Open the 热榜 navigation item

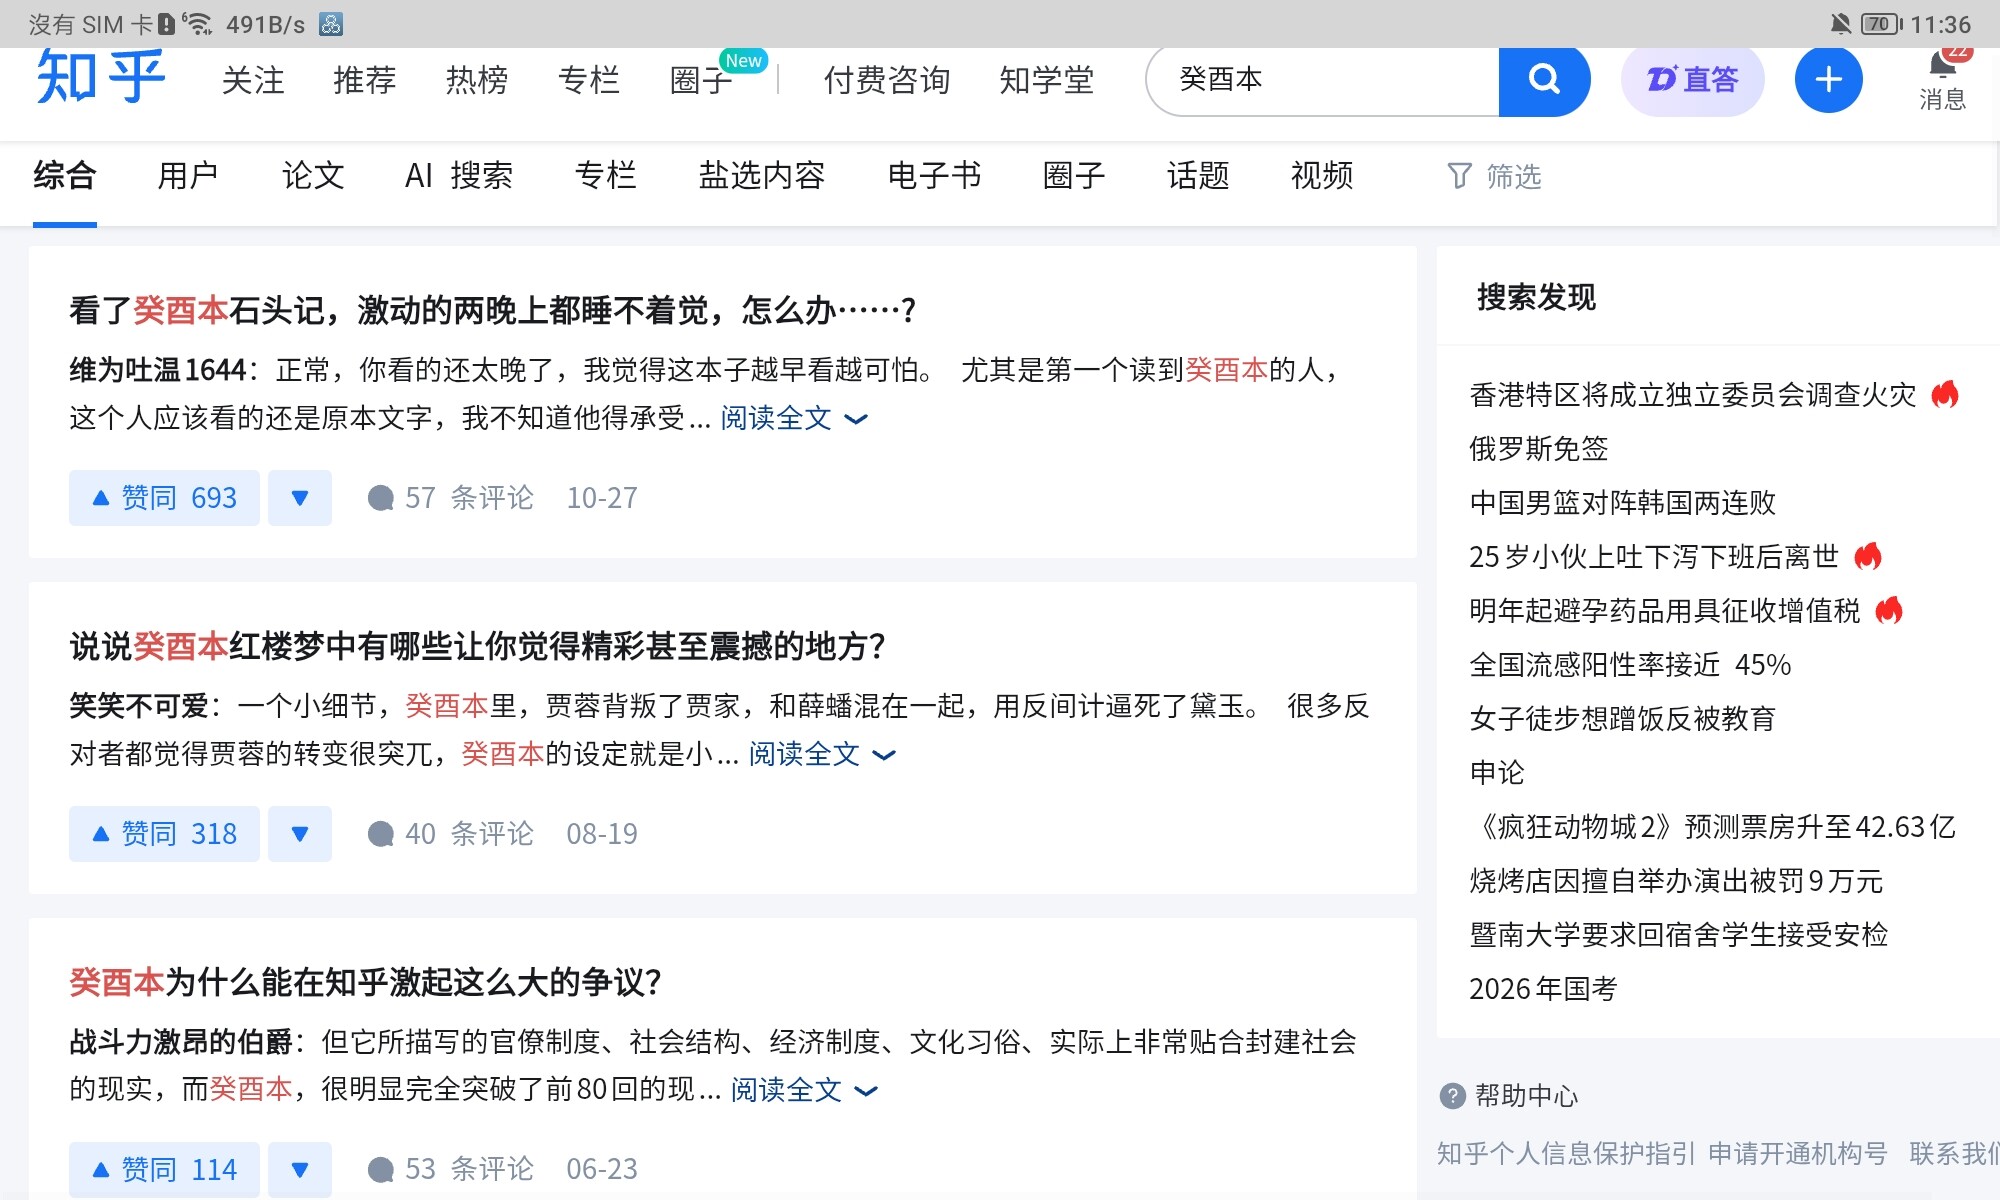tap(476, 80)
